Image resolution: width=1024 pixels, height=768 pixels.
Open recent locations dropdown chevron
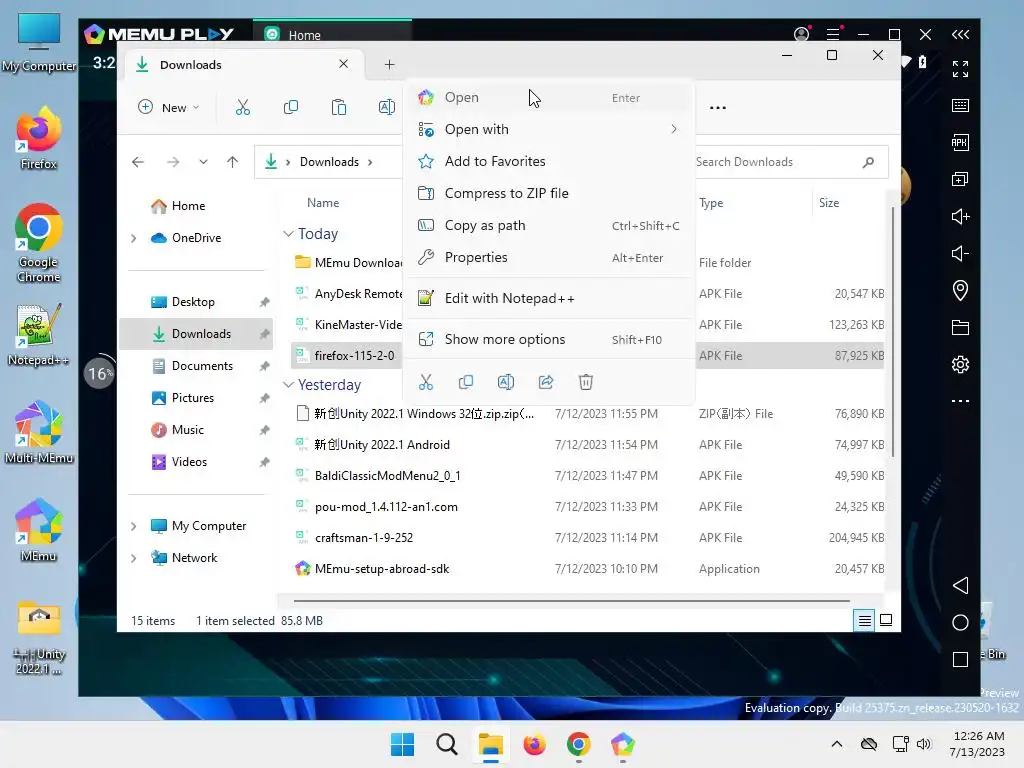pyautogui.click(x=203, y=162)
